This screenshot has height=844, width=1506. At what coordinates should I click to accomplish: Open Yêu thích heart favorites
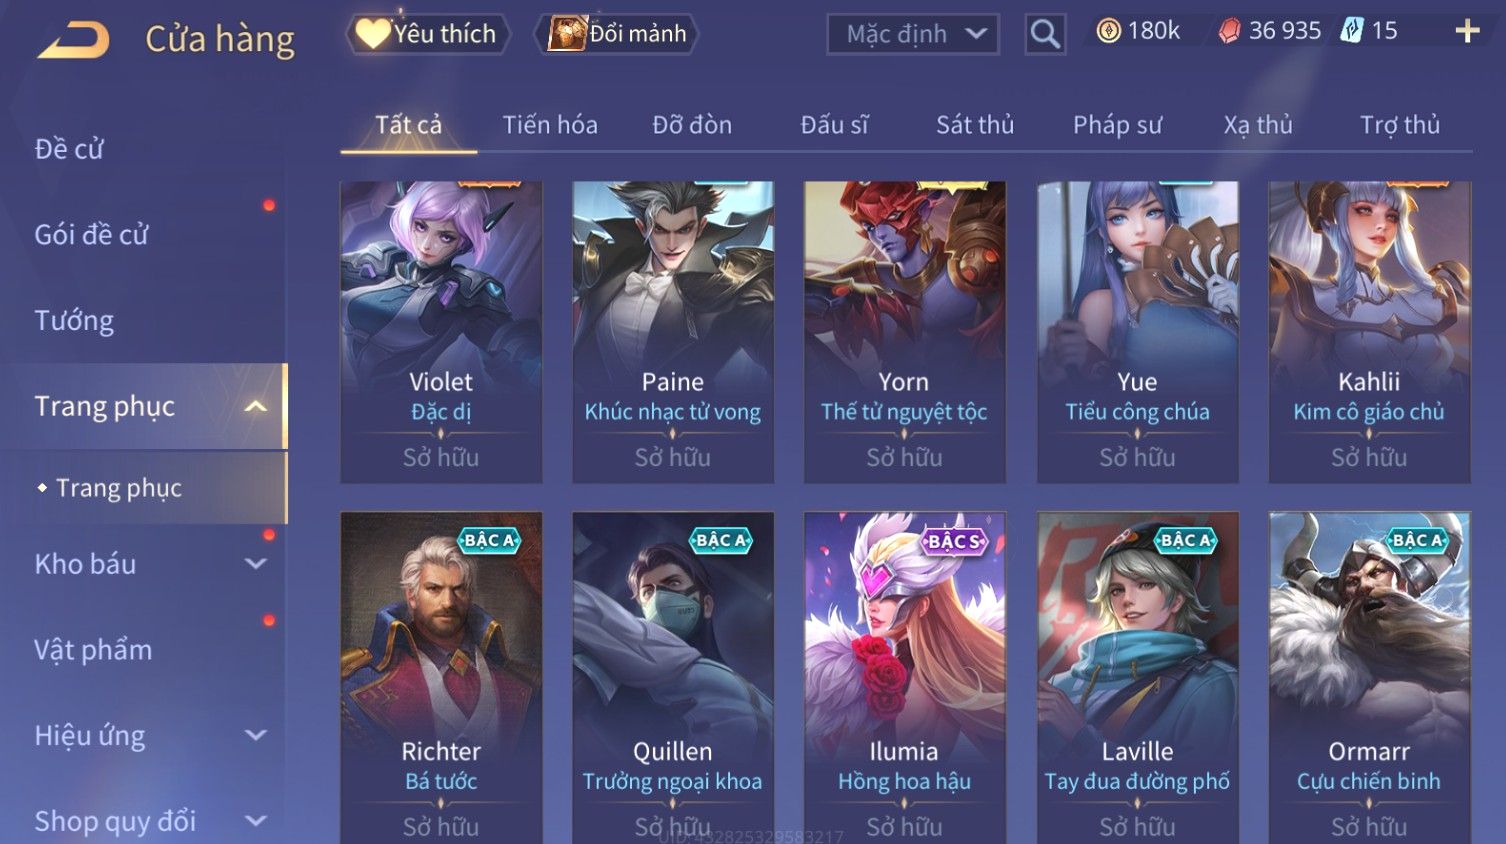pos(428,34)
